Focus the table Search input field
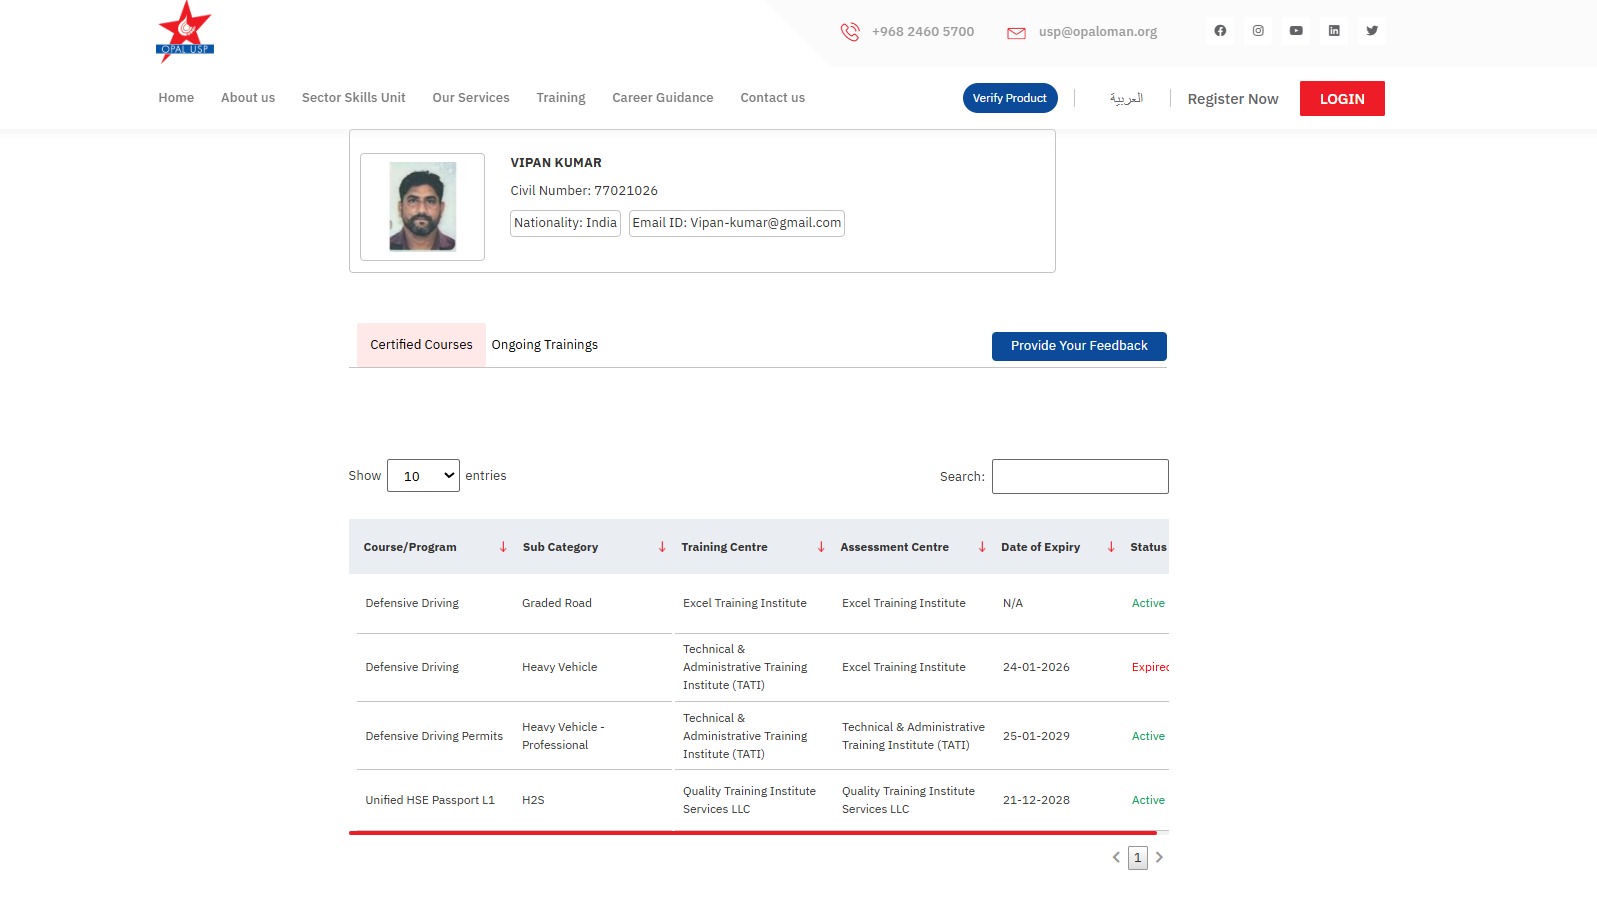Viewport: 1597px width, 902px height. coord(1080,477)
